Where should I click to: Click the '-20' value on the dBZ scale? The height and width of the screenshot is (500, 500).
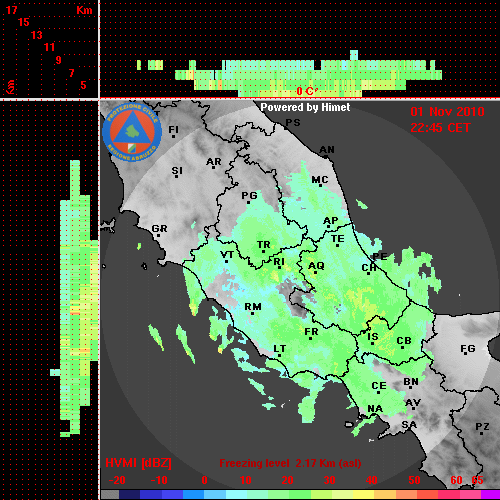point(117,480)
